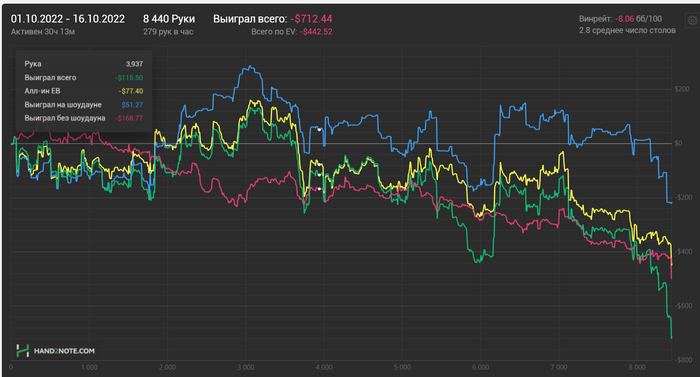700x377 pixels.
Task: Click the 3 000 x-axis label
Action: coord(246,368)
